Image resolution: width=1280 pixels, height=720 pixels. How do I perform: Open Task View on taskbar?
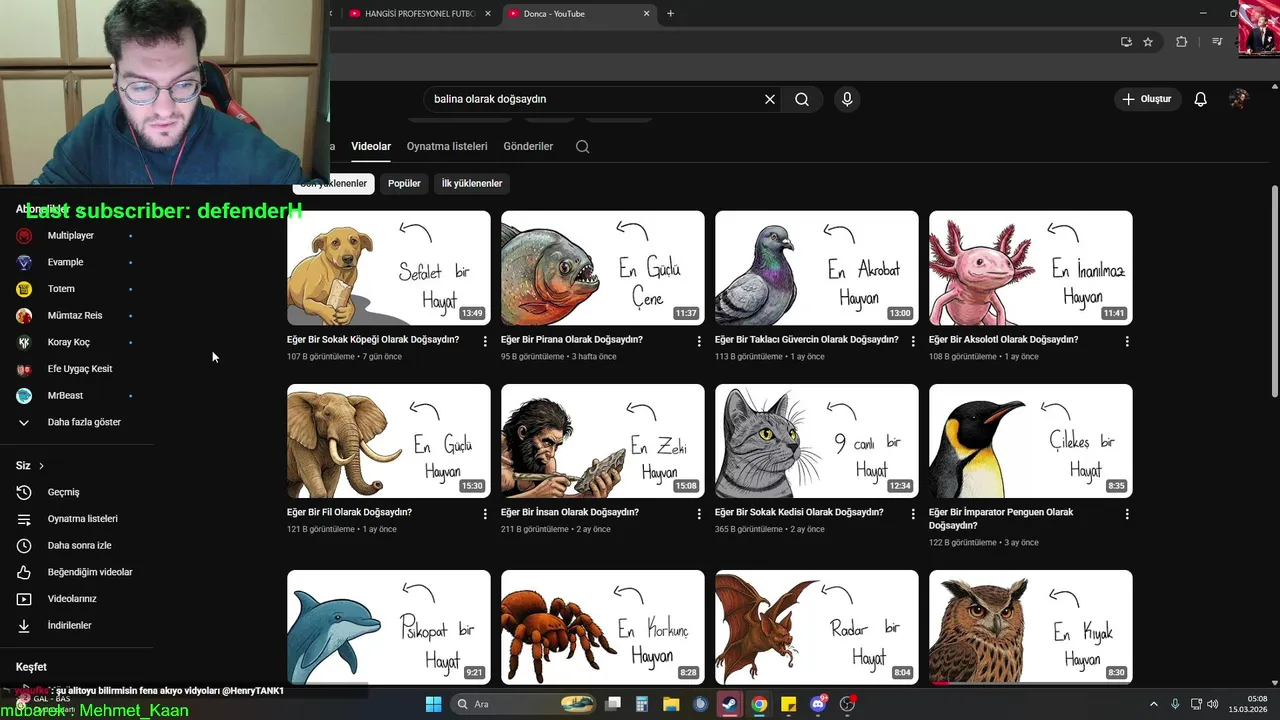click(x=613, y=704)
